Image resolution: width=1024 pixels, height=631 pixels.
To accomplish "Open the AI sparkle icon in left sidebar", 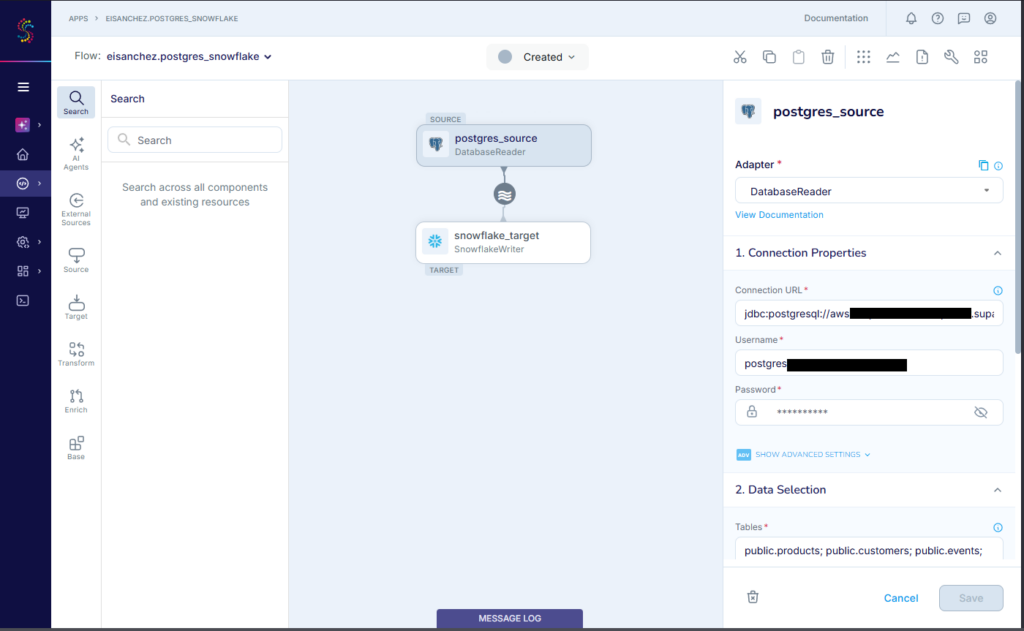I will point(22,125).
